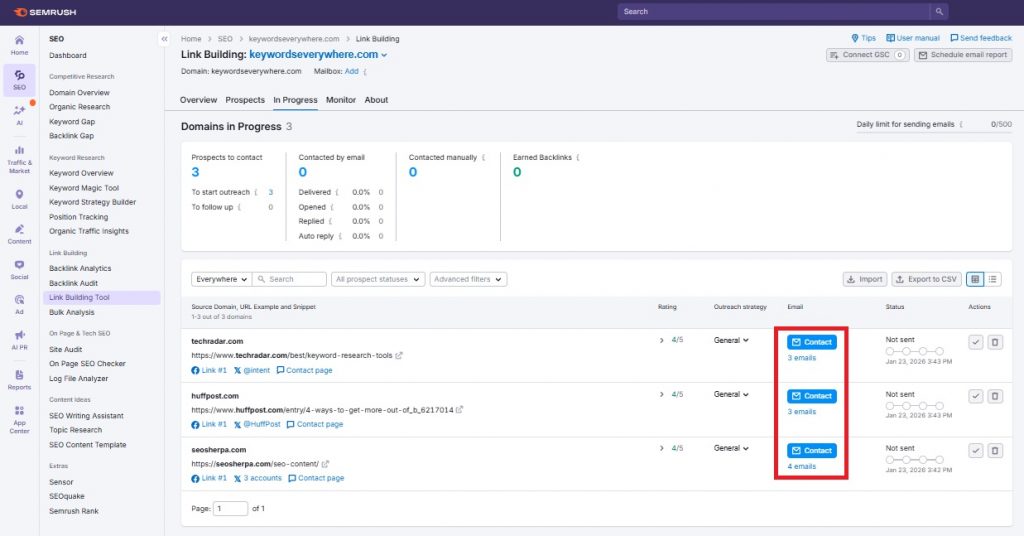Viewport: 1024px width, 536px height.
Task: Open the Content section icon
Action: click(x=20, y=234)
